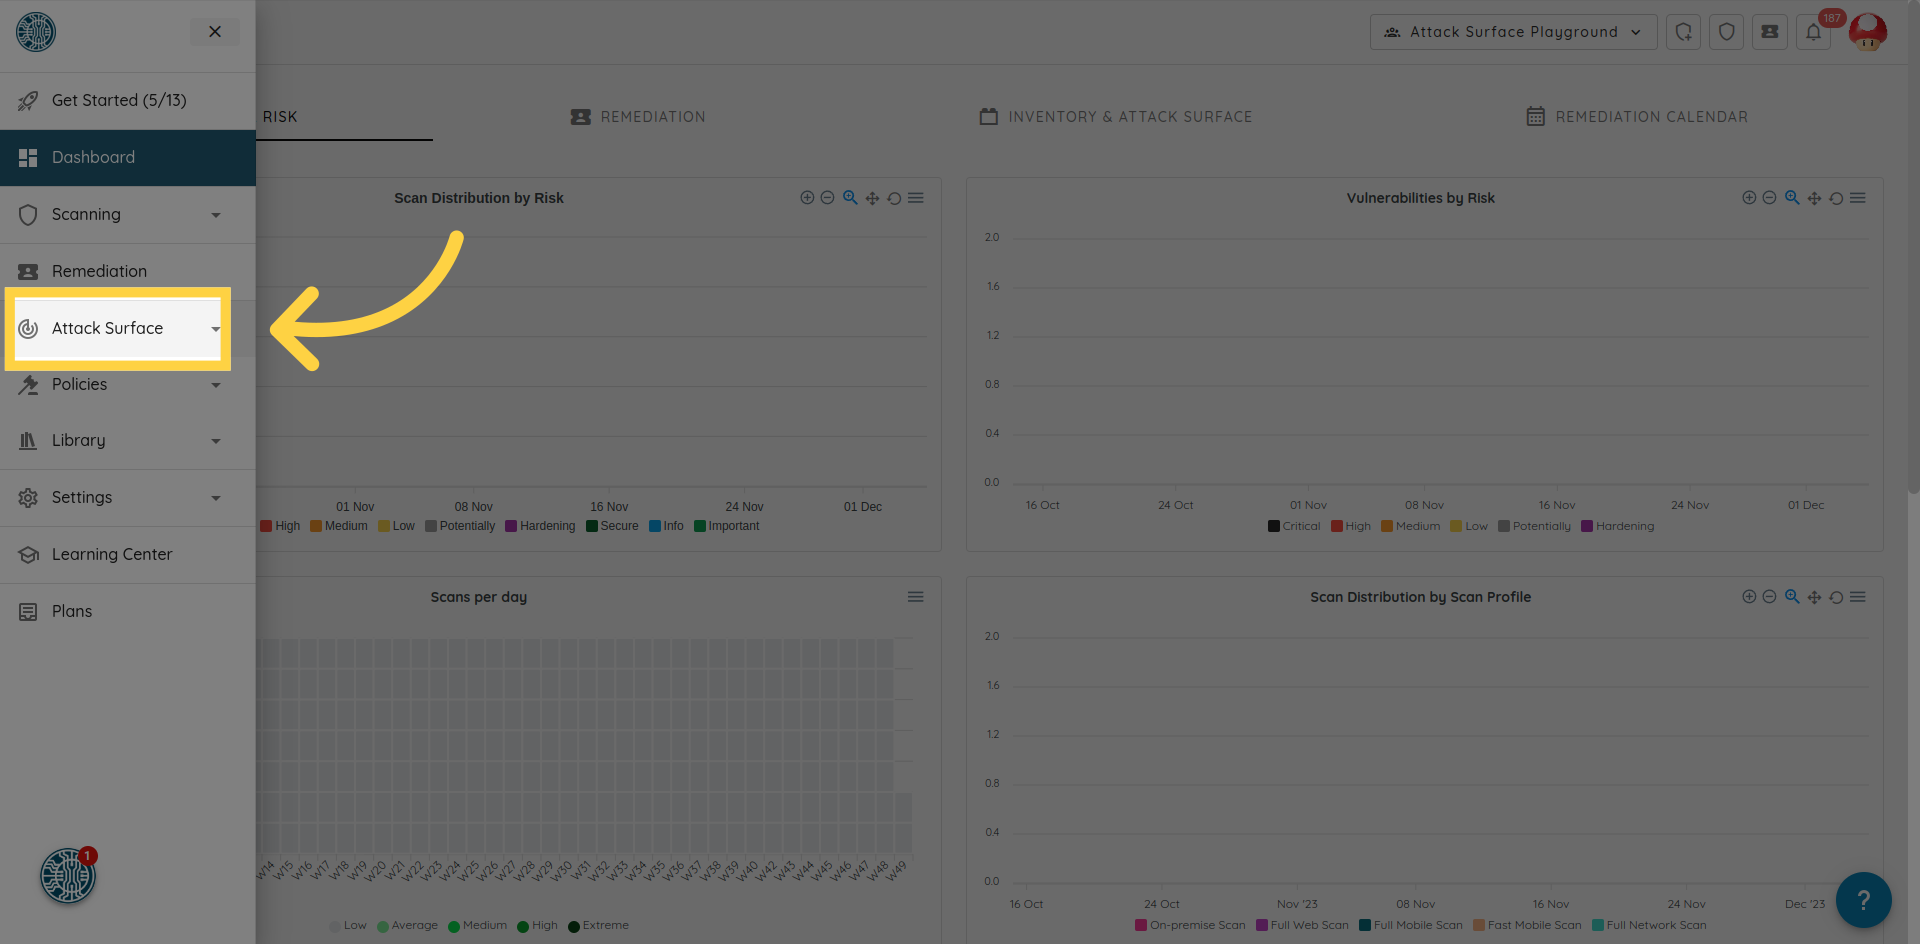Click the user avatar in top right
The image size is (1920, 944).
pos(1867,32)
